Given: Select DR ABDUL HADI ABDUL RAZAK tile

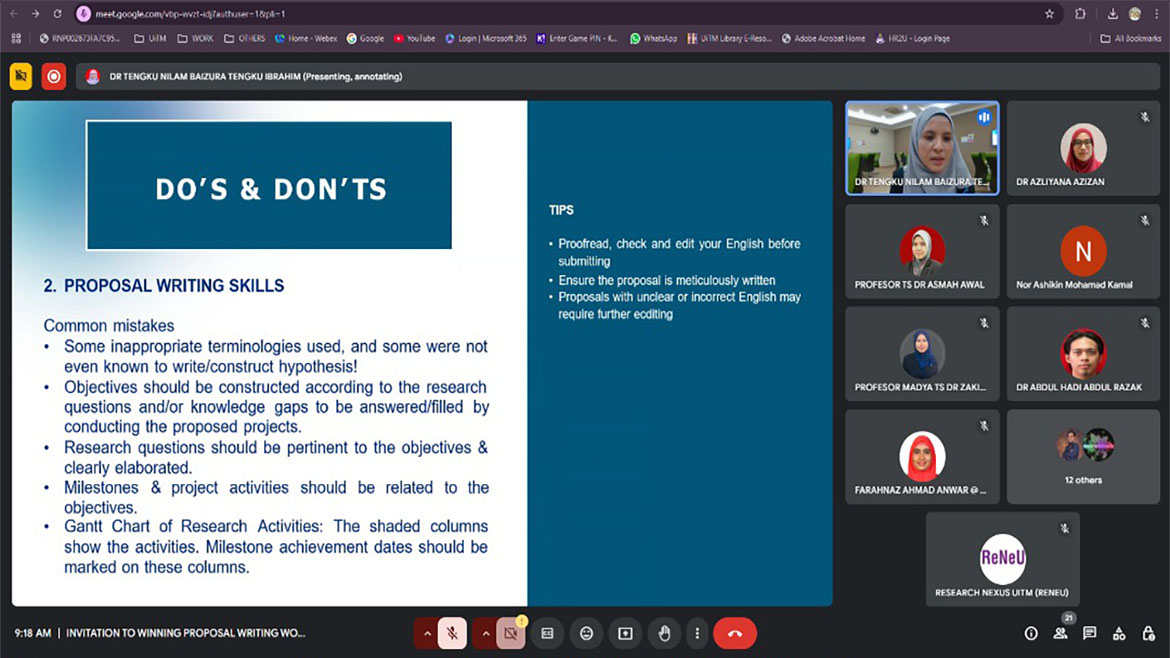Looking at the screenshot, I should click(1083, 354).
